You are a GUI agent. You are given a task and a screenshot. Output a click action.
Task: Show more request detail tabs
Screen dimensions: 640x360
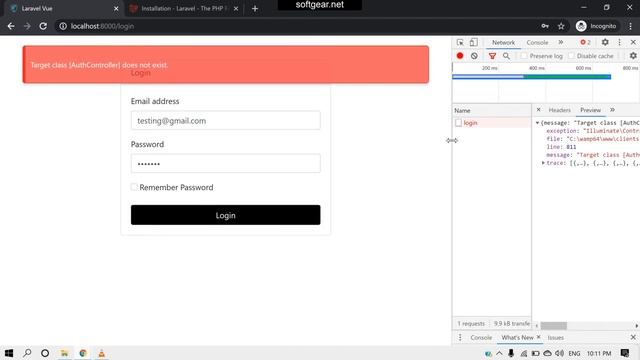(x=612, y=110)
